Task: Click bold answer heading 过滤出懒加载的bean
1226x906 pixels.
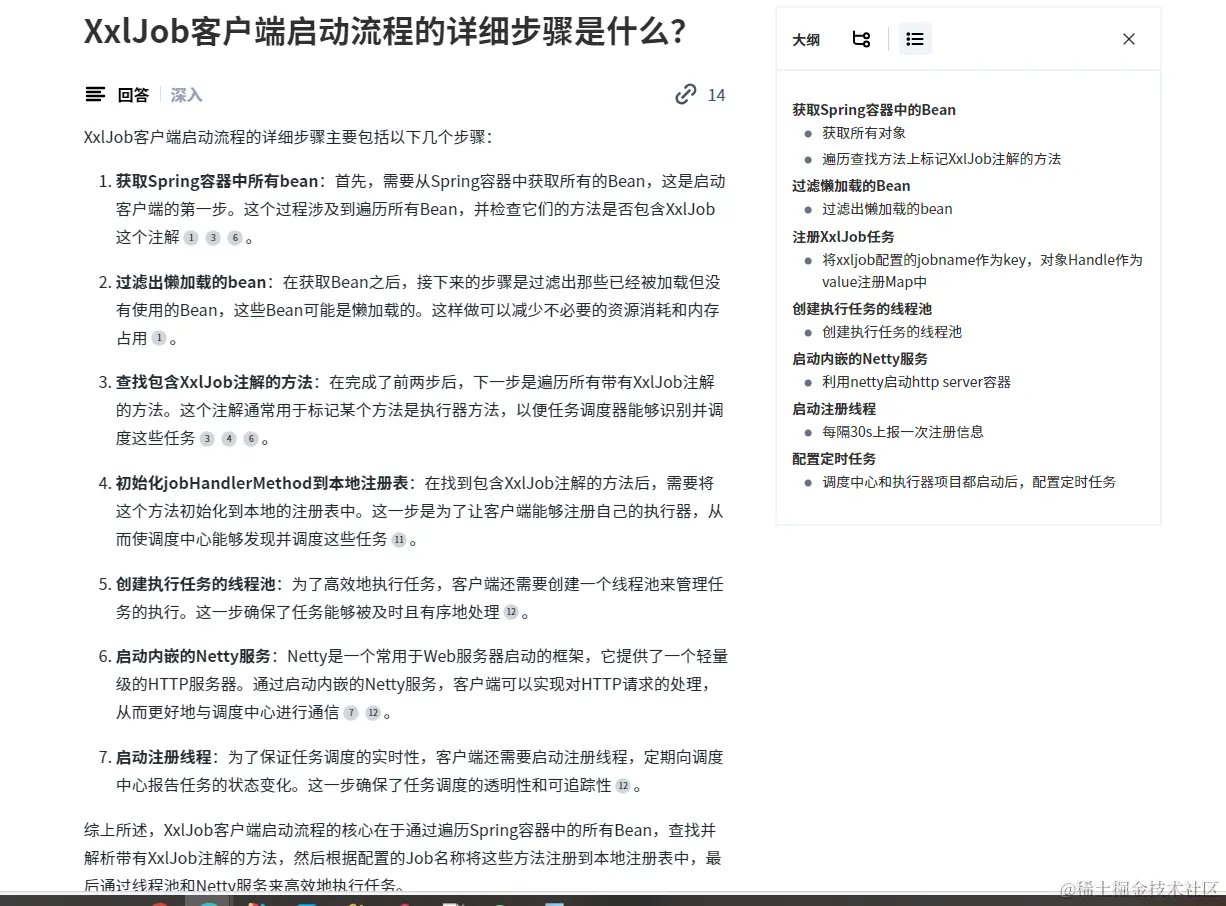Action: [191, 282]
